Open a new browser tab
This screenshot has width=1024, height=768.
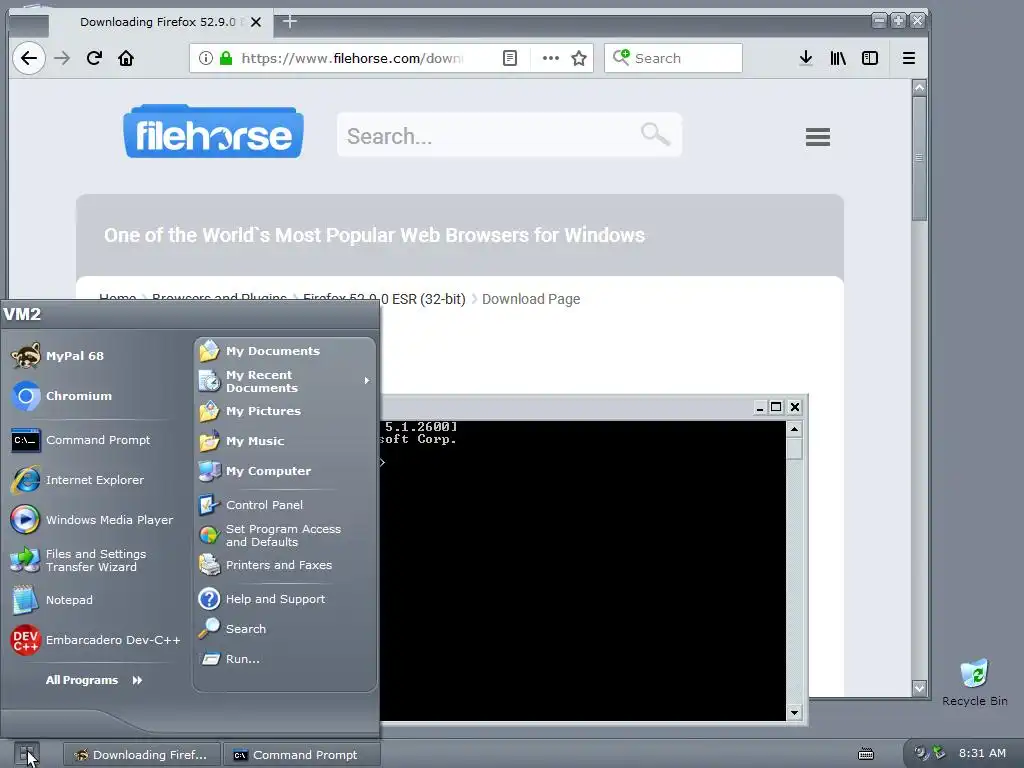click(290, 22)
